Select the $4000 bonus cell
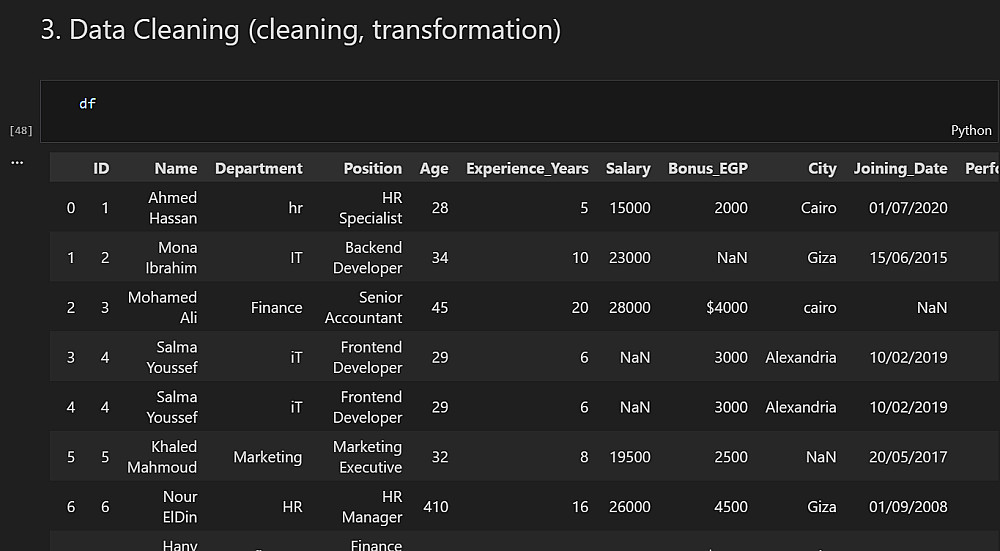Image resolution: width=1000 pixels, height=551 pixels. click(x=726, y=307)
